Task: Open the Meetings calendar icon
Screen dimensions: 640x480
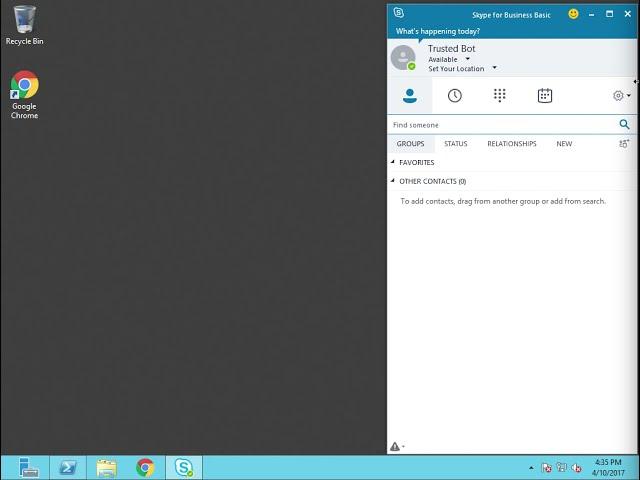Action: point(544,96)
